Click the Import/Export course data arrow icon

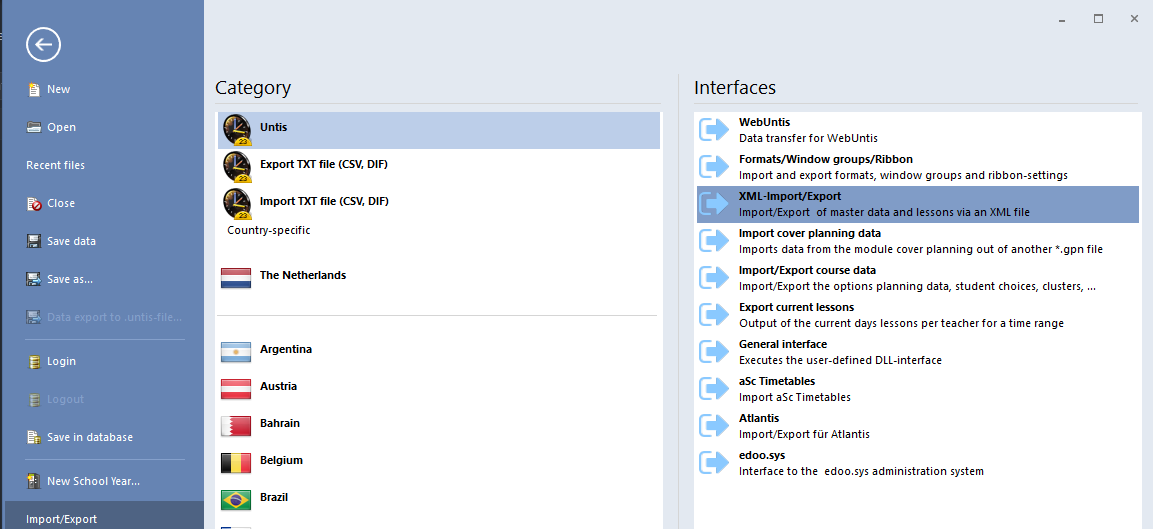click(x=713, y=277)
